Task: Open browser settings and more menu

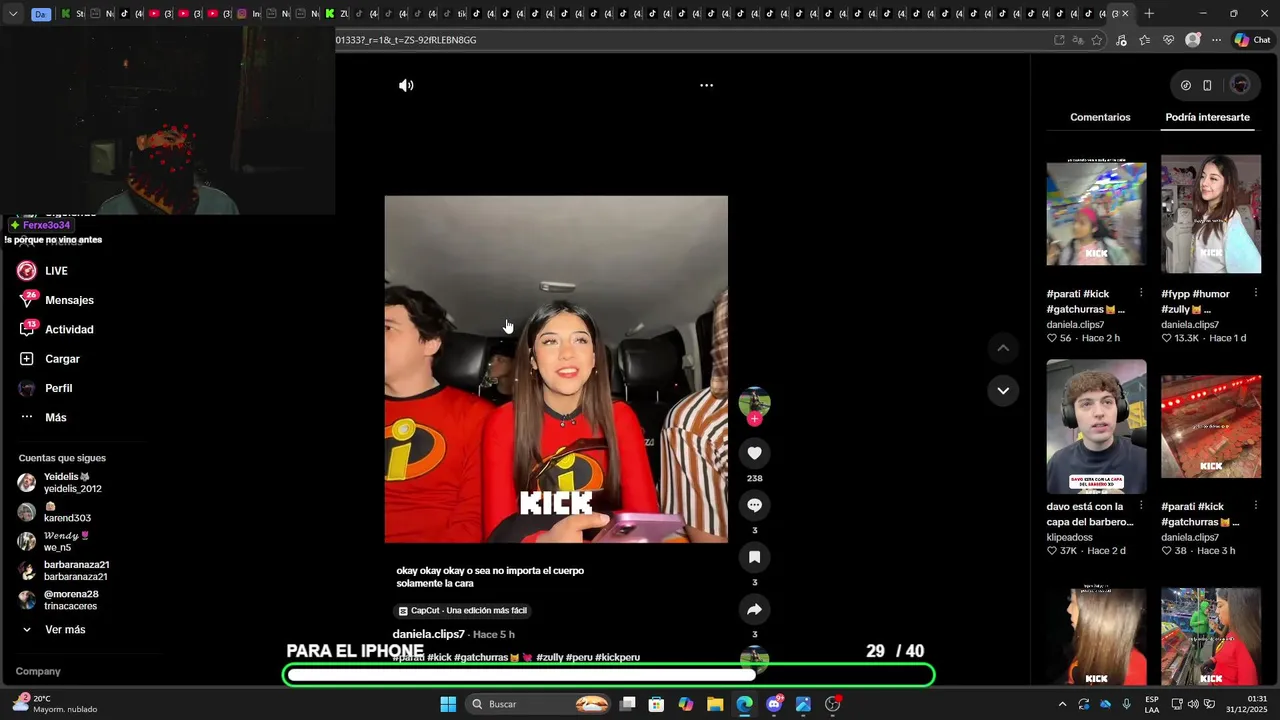Action: coord(1216,40)
